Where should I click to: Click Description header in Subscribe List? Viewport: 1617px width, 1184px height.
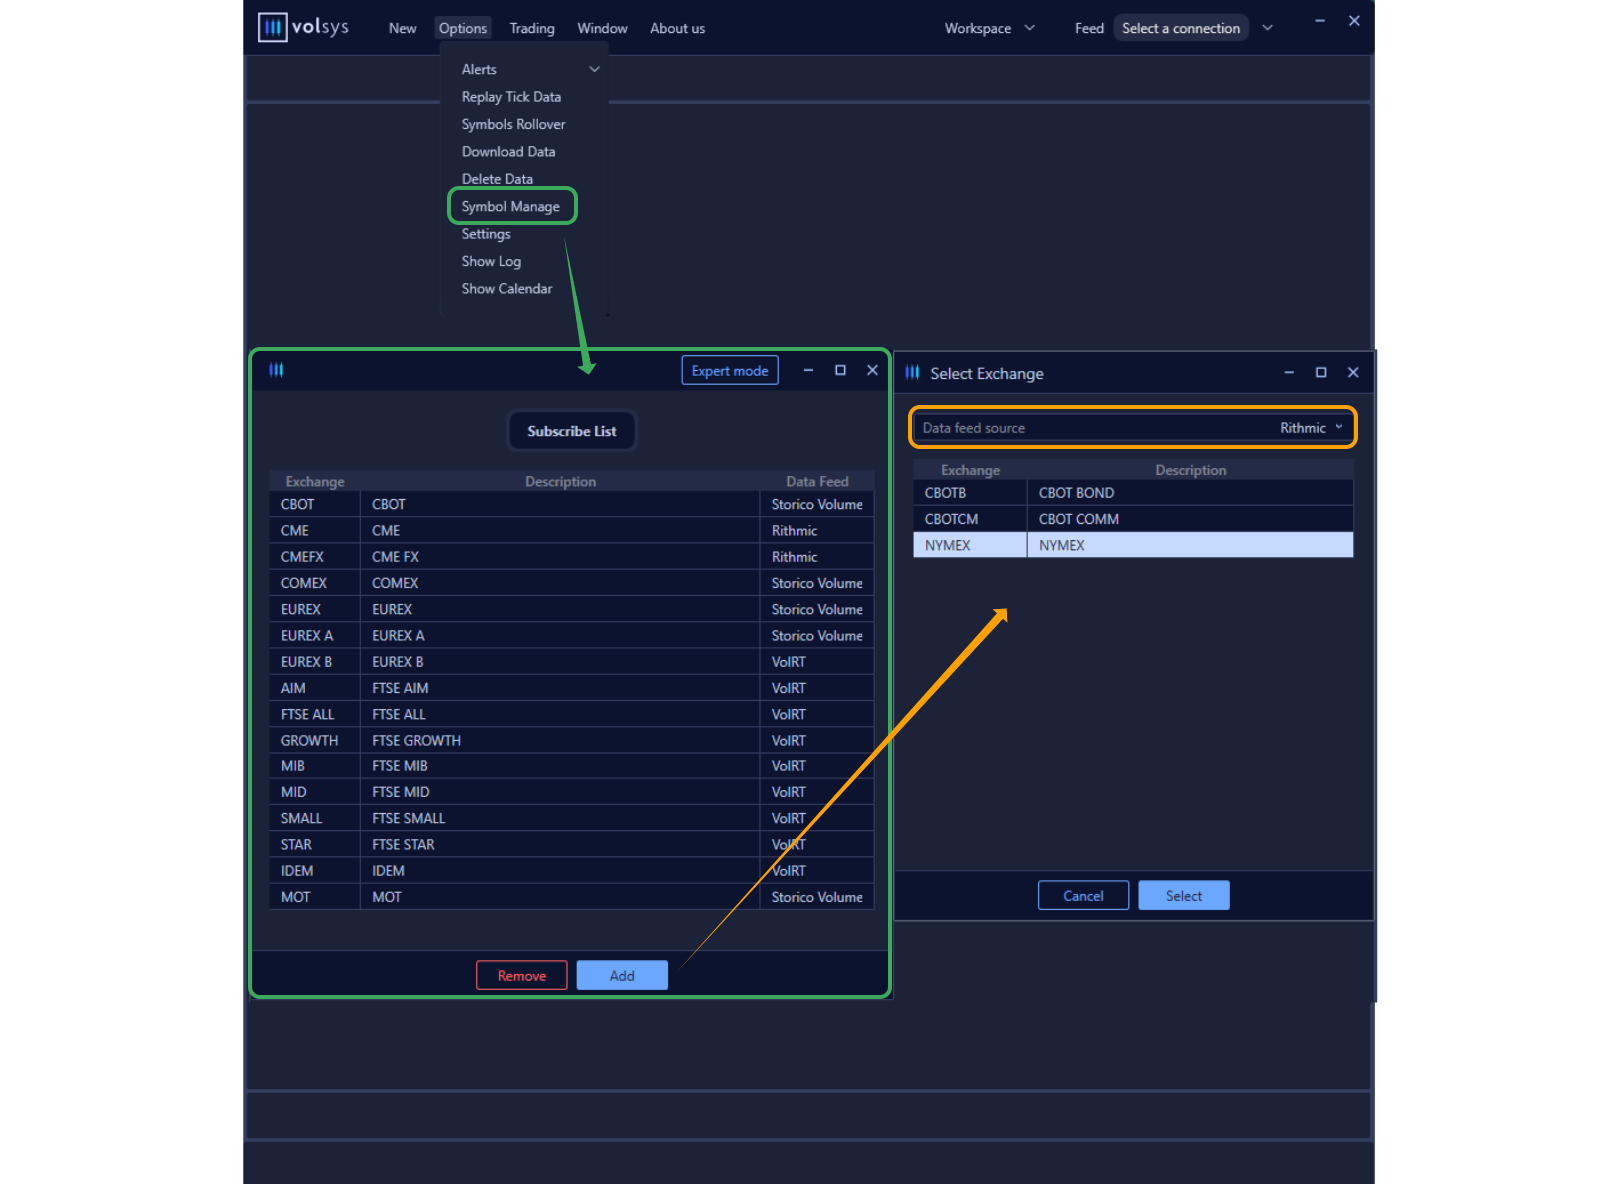[560, 481]
